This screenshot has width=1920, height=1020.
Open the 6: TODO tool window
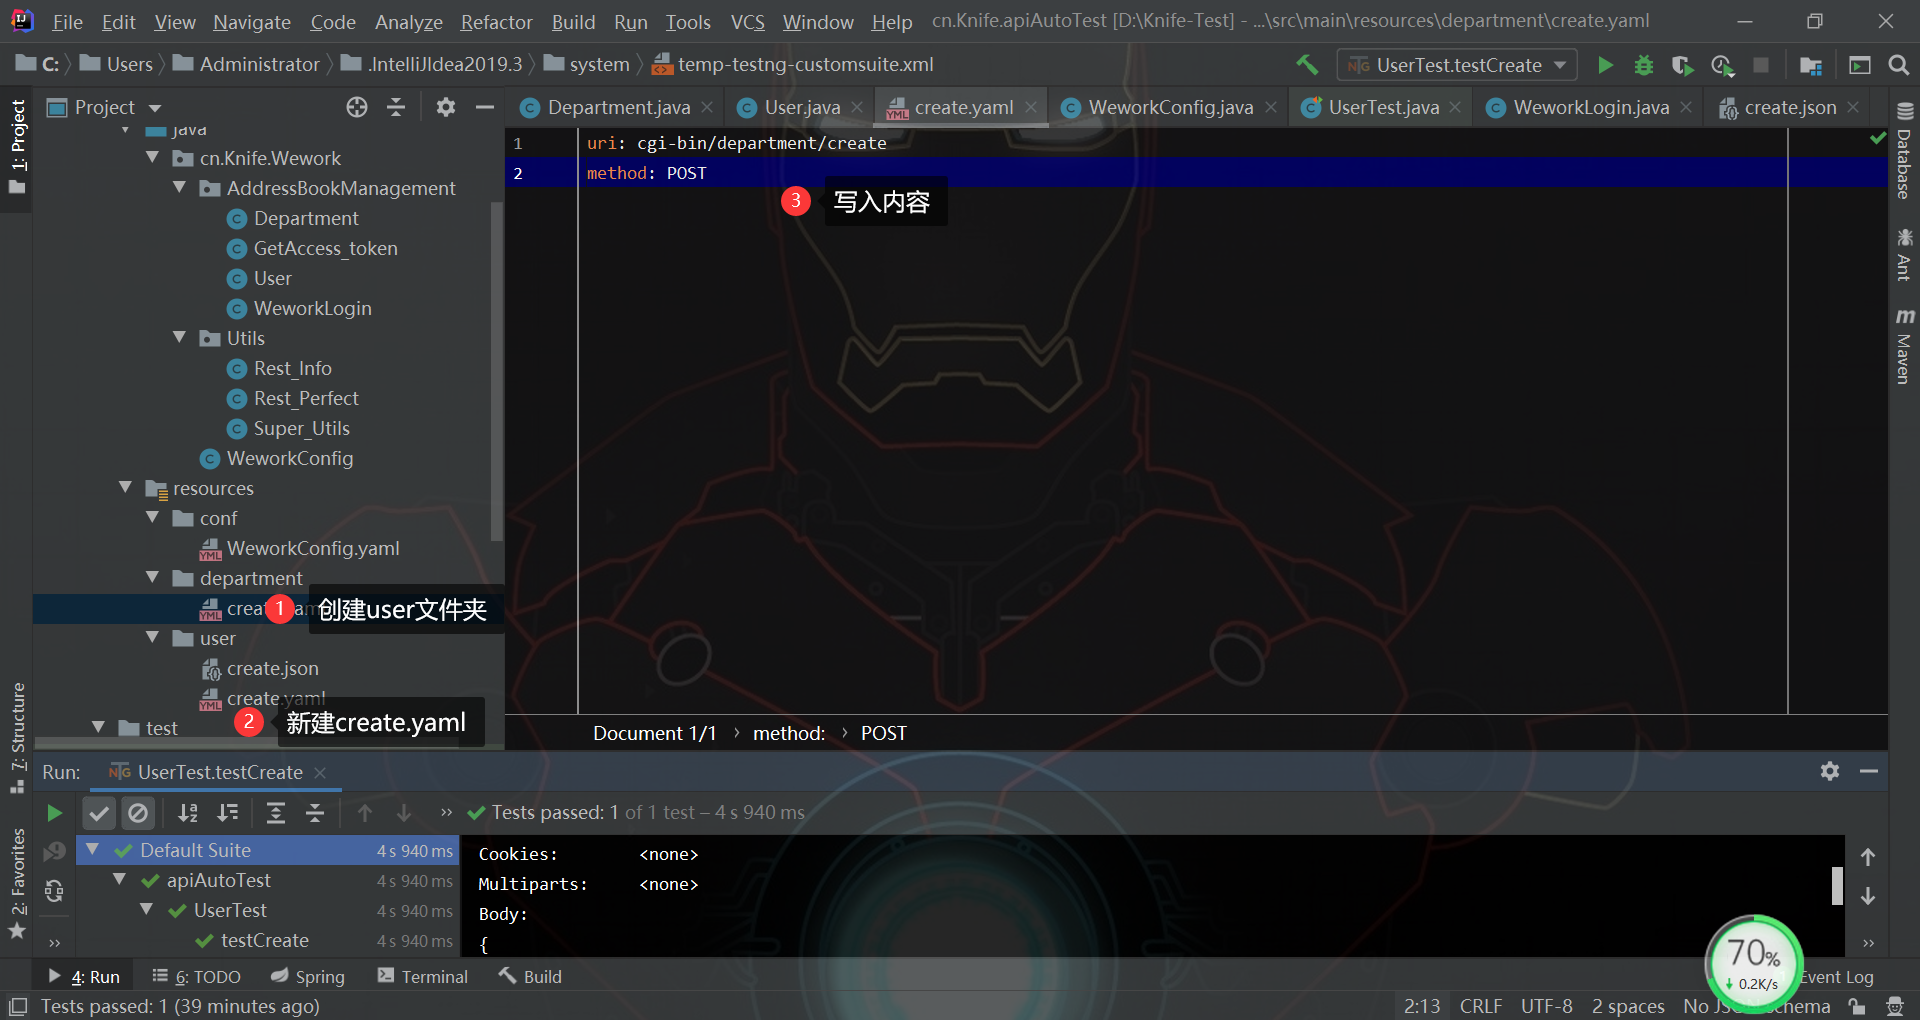click(196, 976)
